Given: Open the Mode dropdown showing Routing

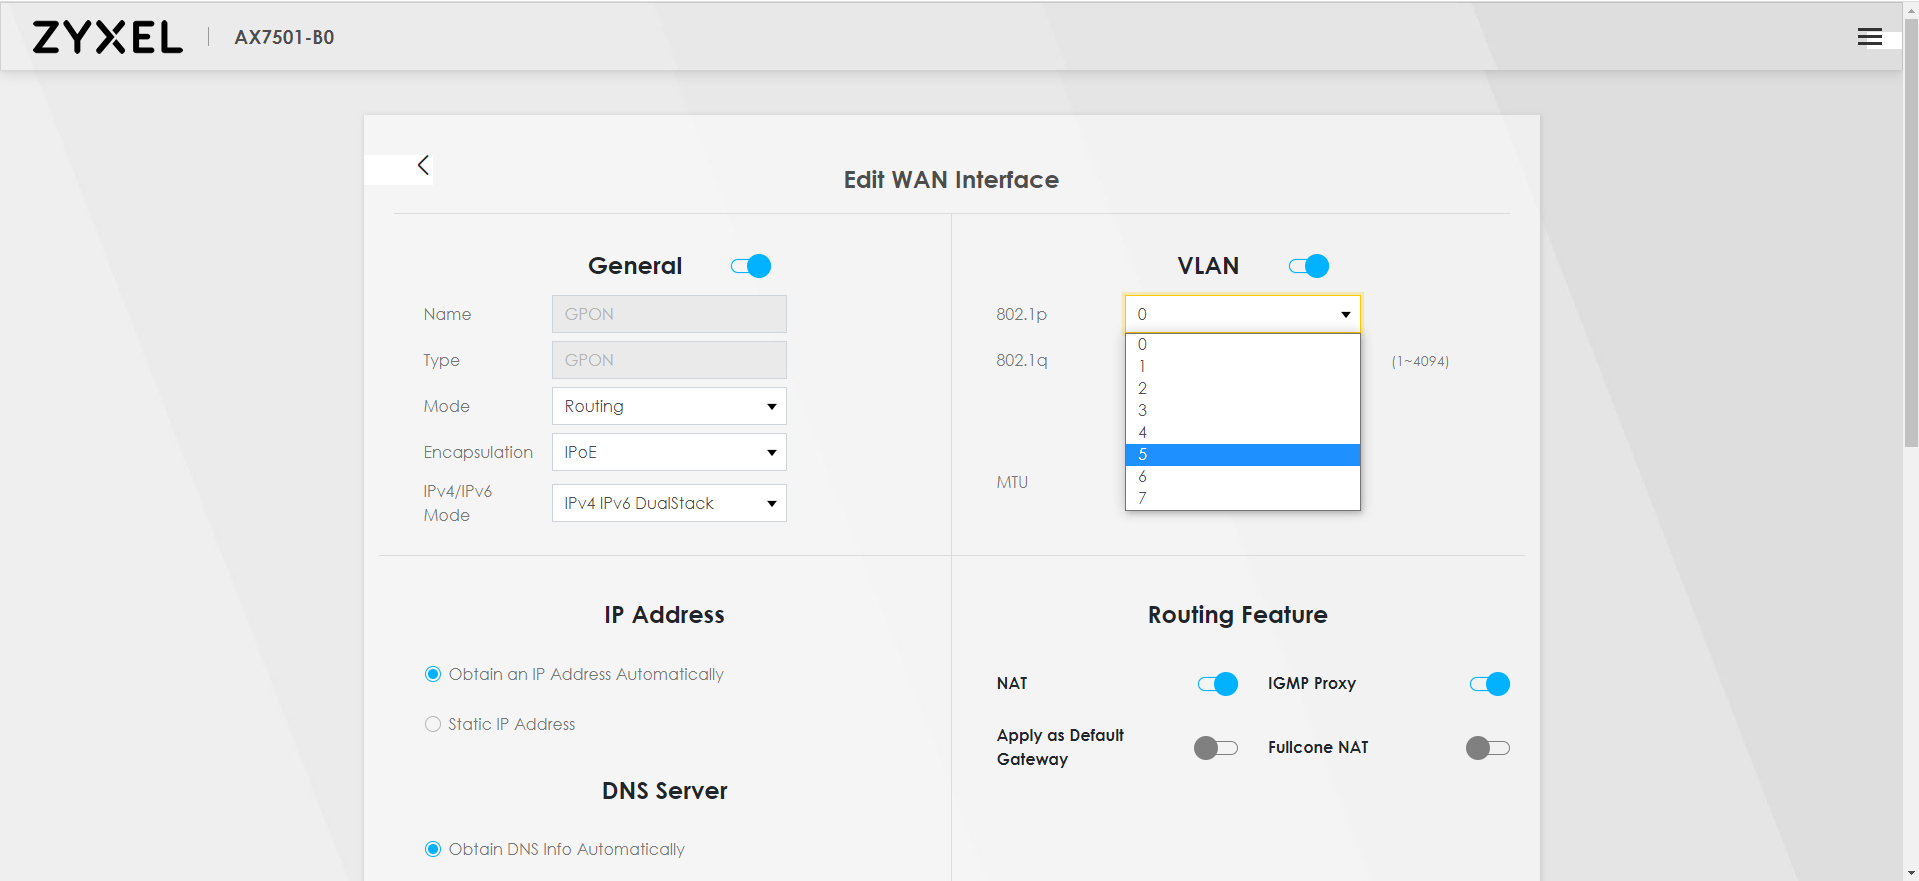Looking at the screenshot, I should point(669,406).
